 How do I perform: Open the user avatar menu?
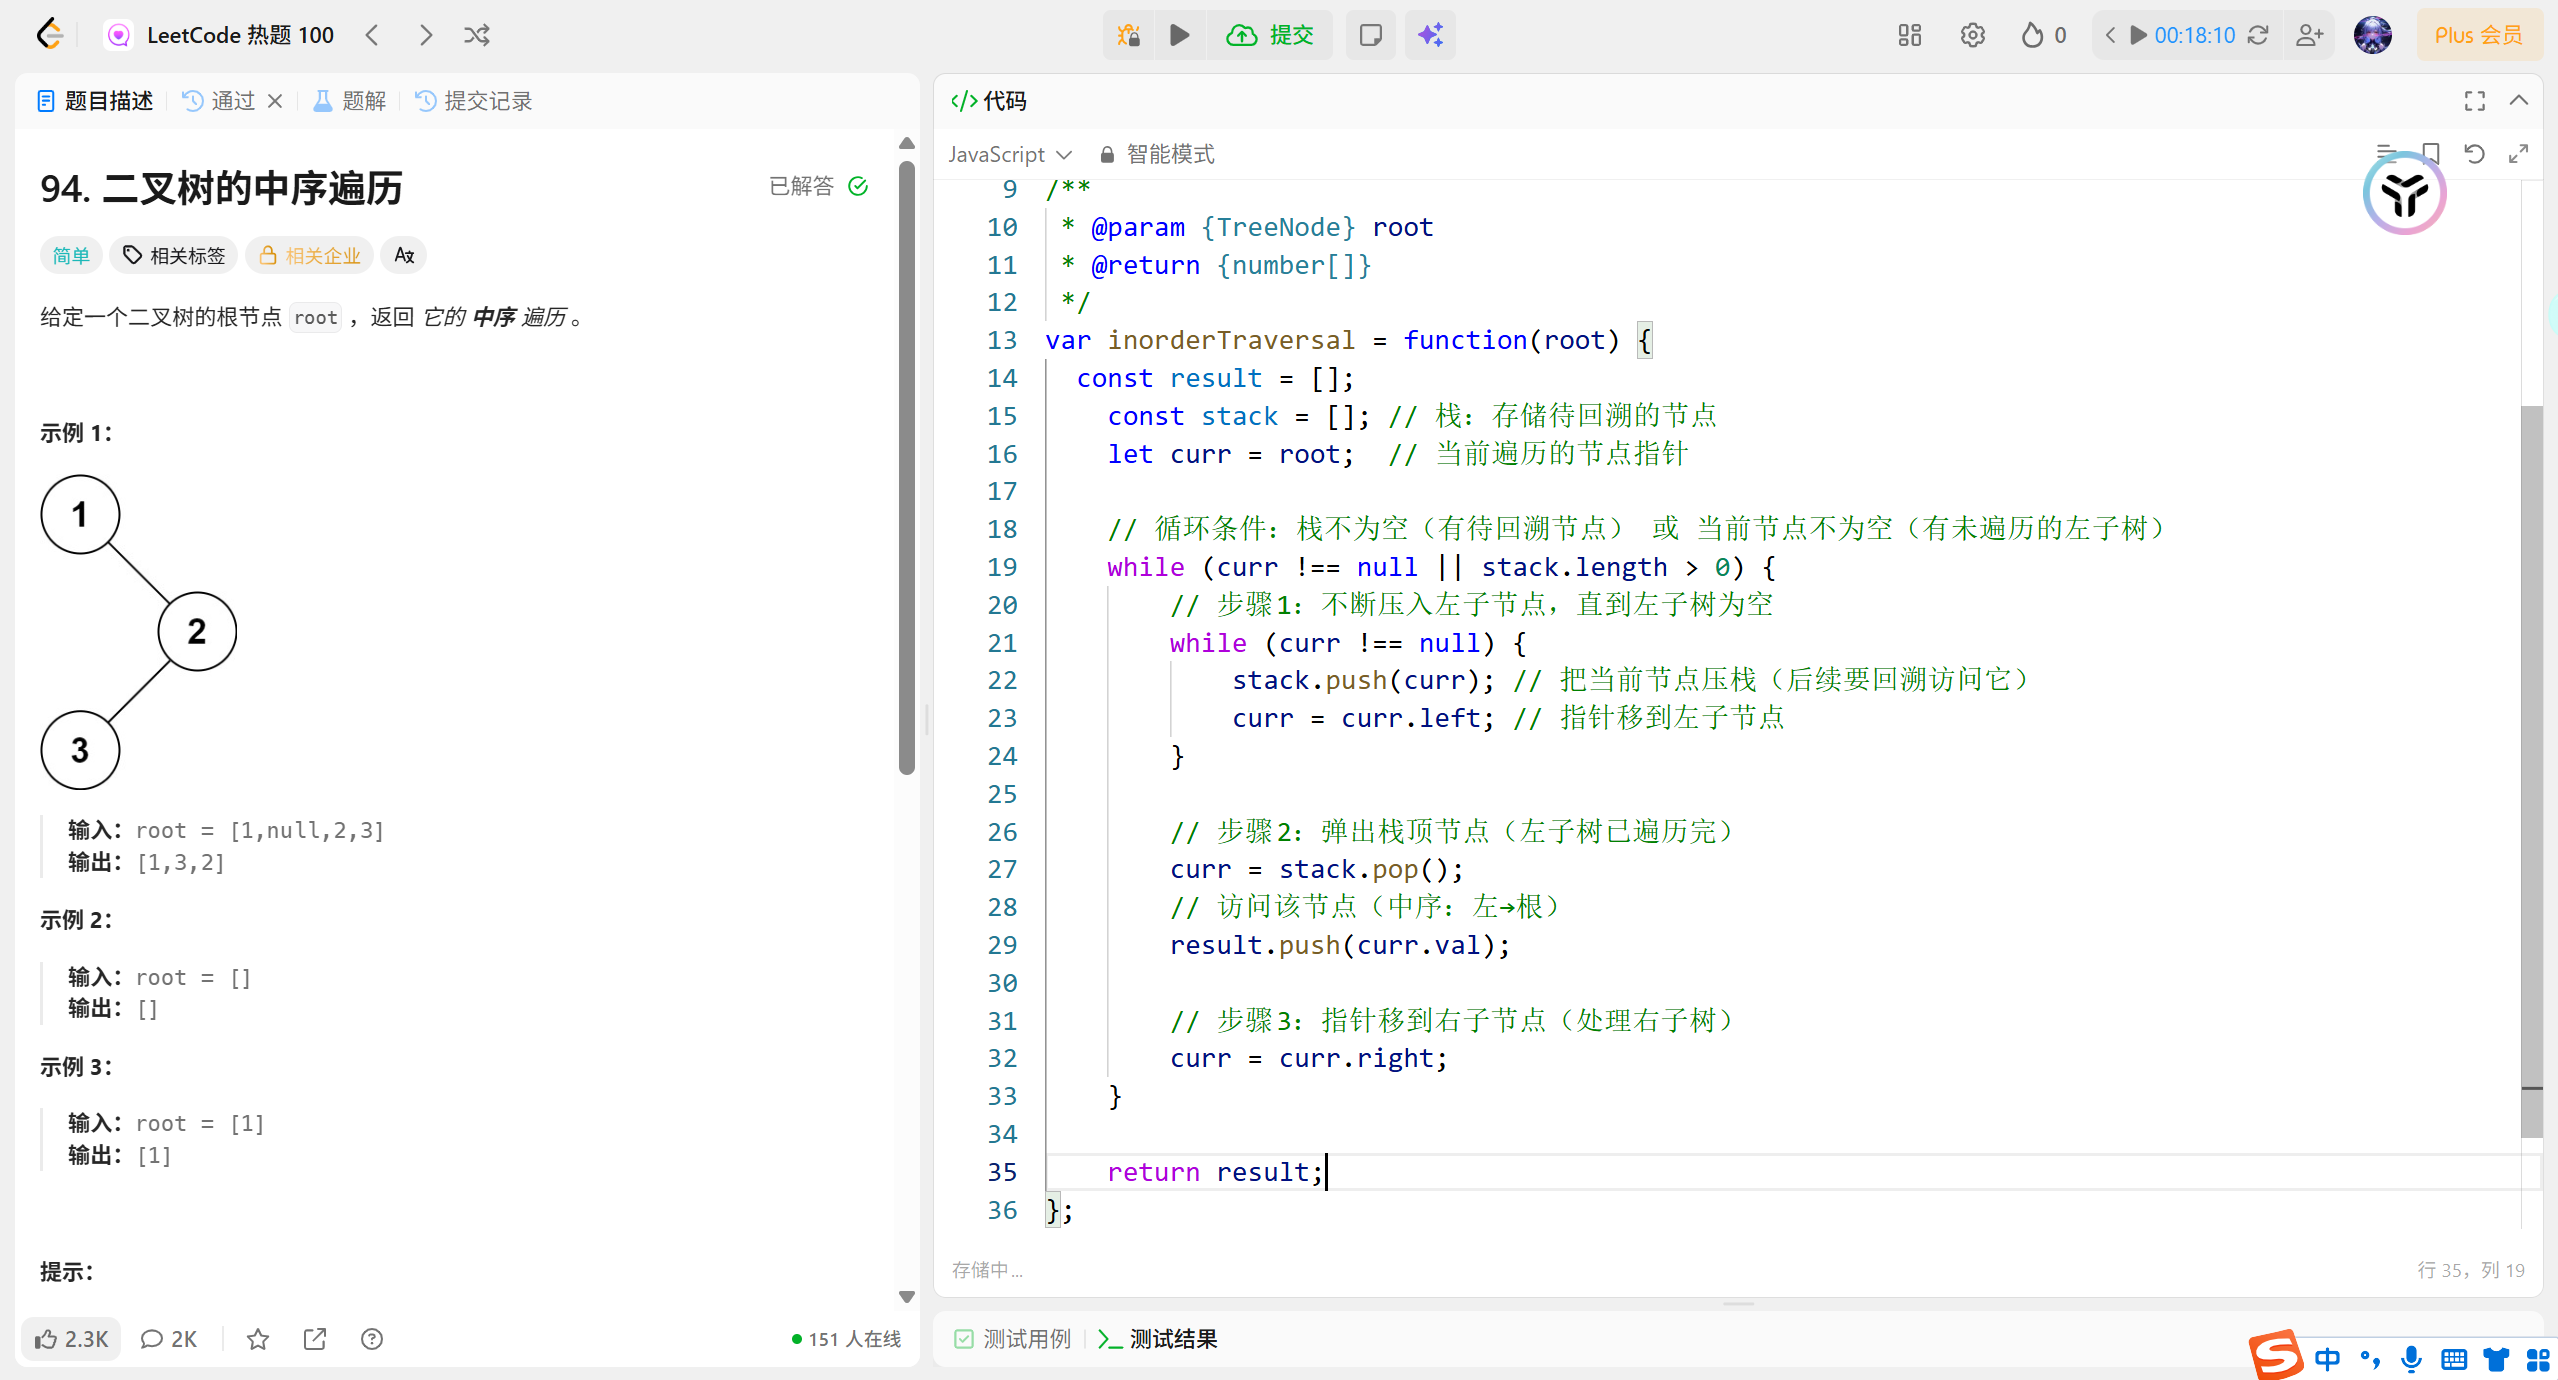(2373, 35)
